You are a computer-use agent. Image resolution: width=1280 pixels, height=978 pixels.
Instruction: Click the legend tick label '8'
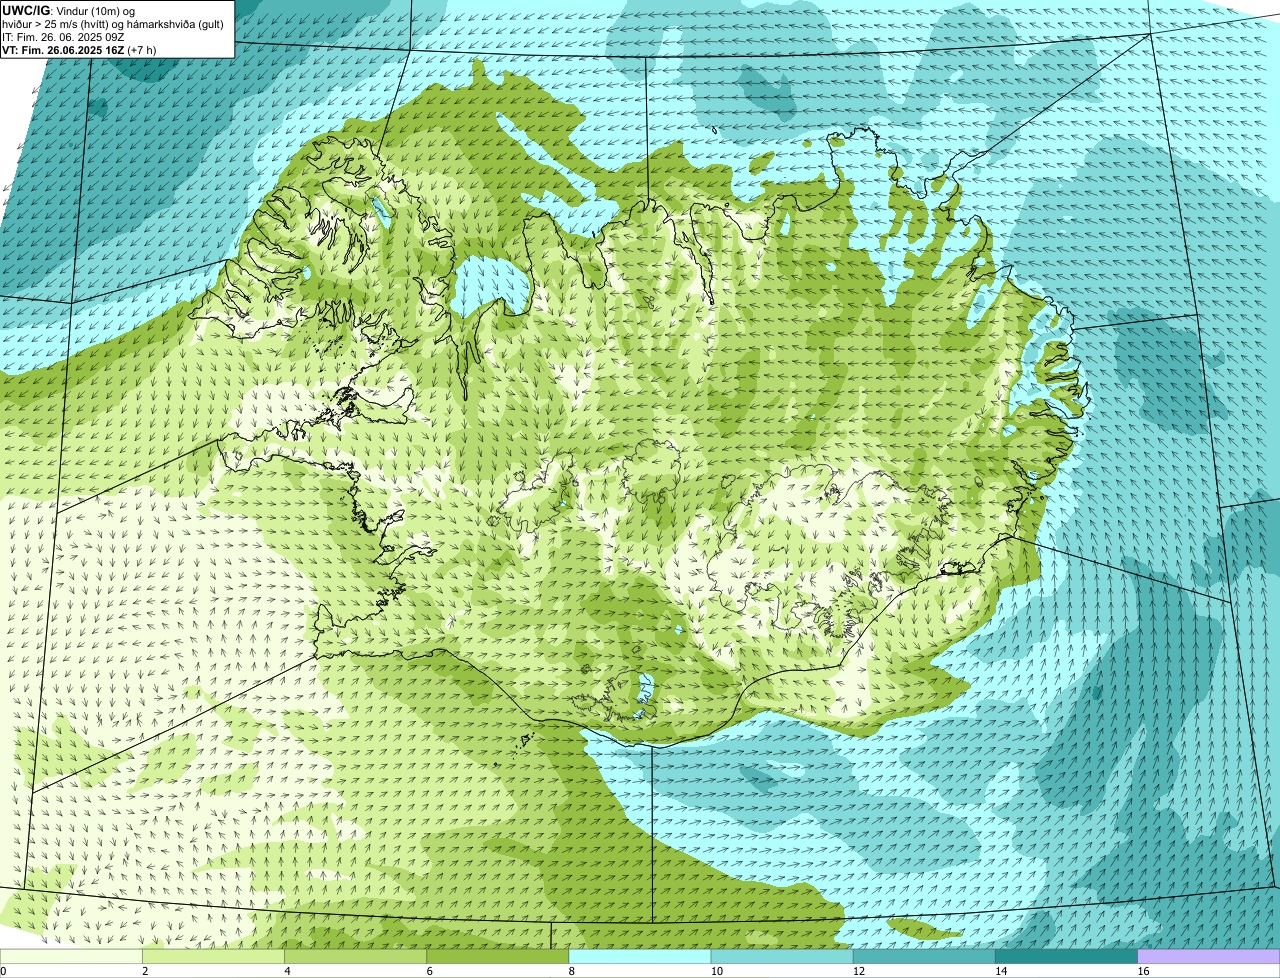pos(571,971)
